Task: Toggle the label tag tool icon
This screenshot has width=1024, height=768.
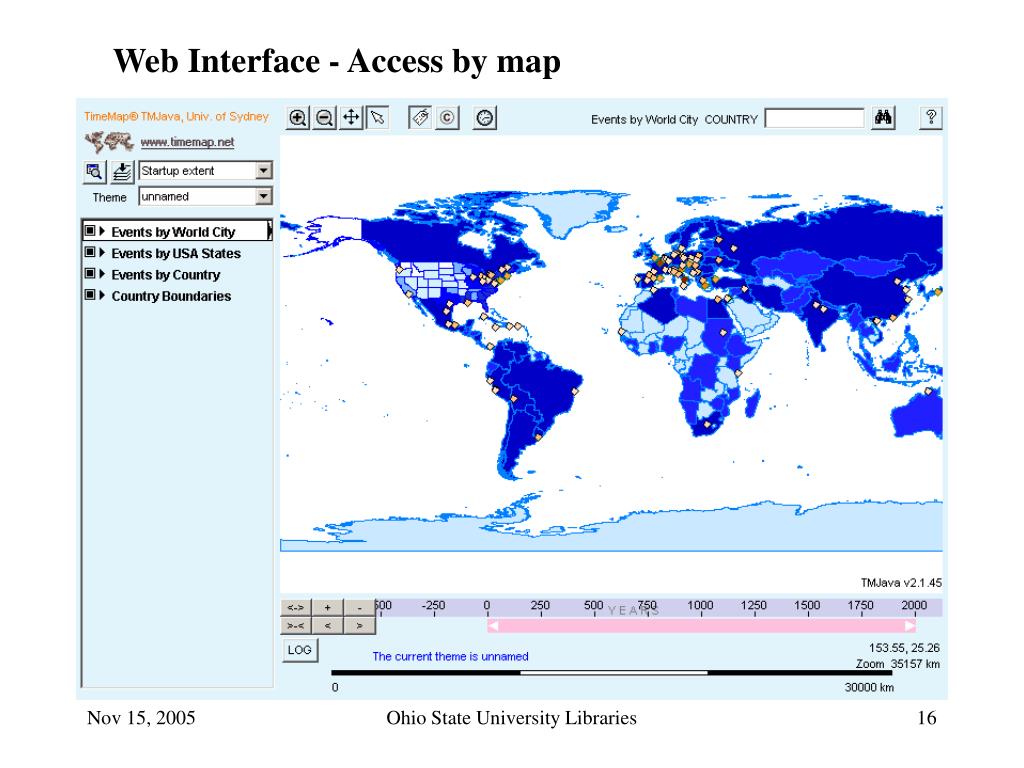Action: coord(421,118)
